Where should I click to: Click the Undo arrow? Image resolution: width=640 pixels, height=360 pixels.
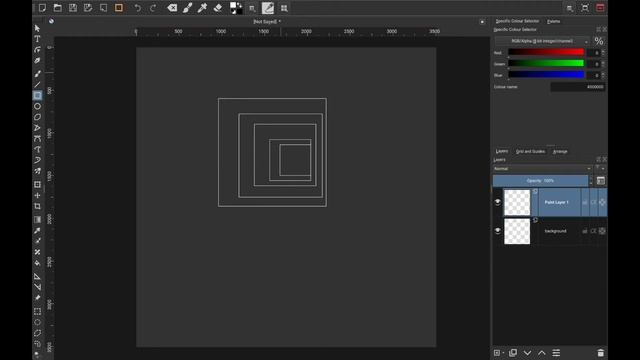tap(138, 8)
